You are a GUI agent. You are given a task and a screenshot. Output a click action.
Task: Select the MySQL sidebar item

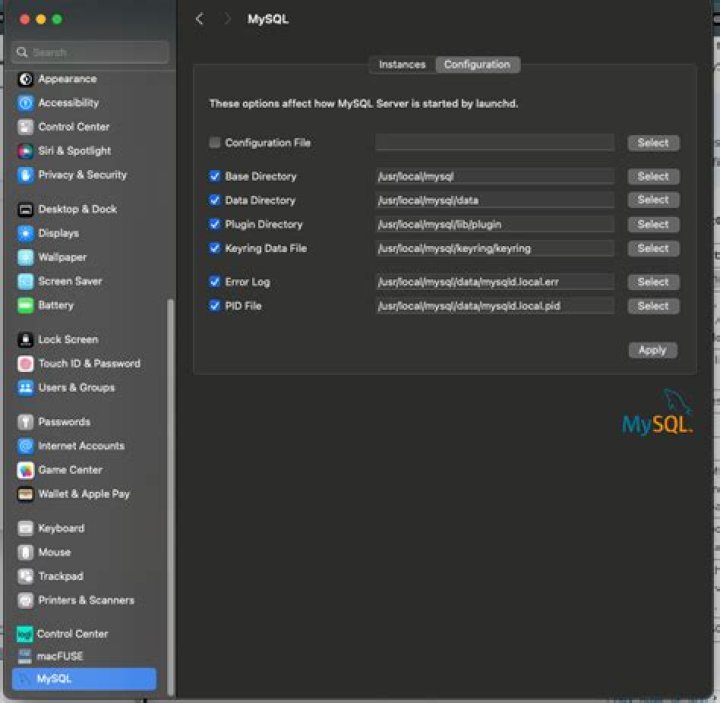(84, 679)
